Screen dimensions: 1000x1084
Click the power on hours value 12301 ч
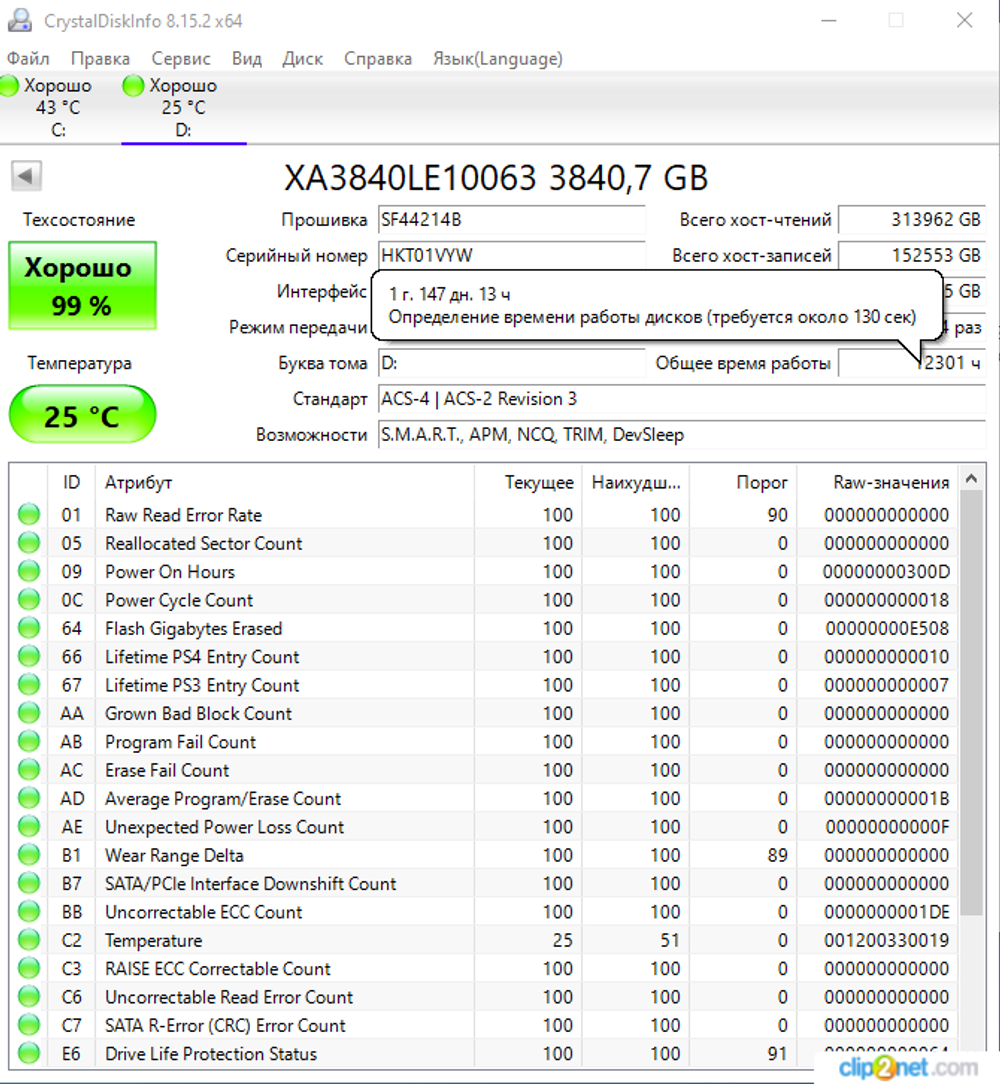911,363
